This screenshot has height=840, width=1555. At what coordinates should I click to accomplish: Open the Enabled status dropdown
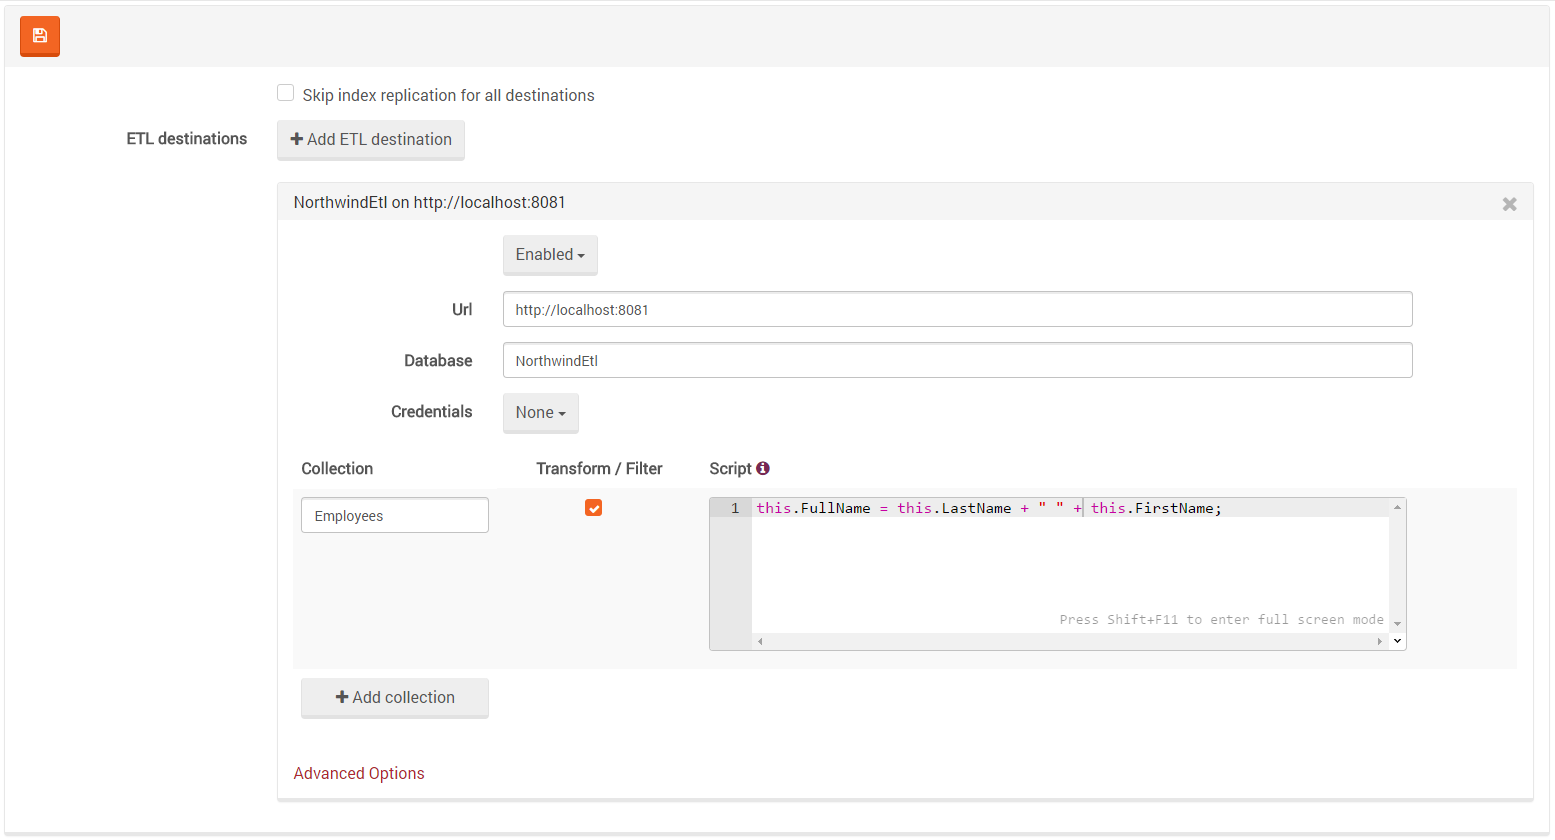coord(550,255)
